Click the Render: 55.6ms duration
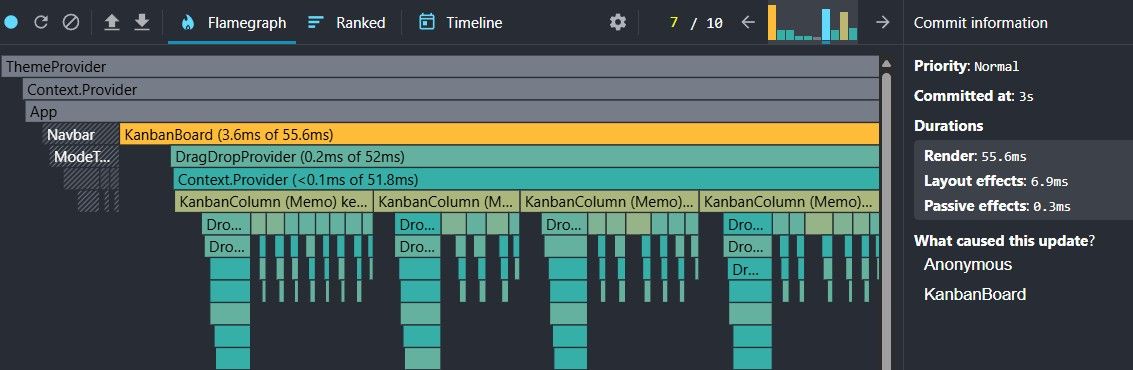Viewport: 1133px width, 370px height. point(975,156)
